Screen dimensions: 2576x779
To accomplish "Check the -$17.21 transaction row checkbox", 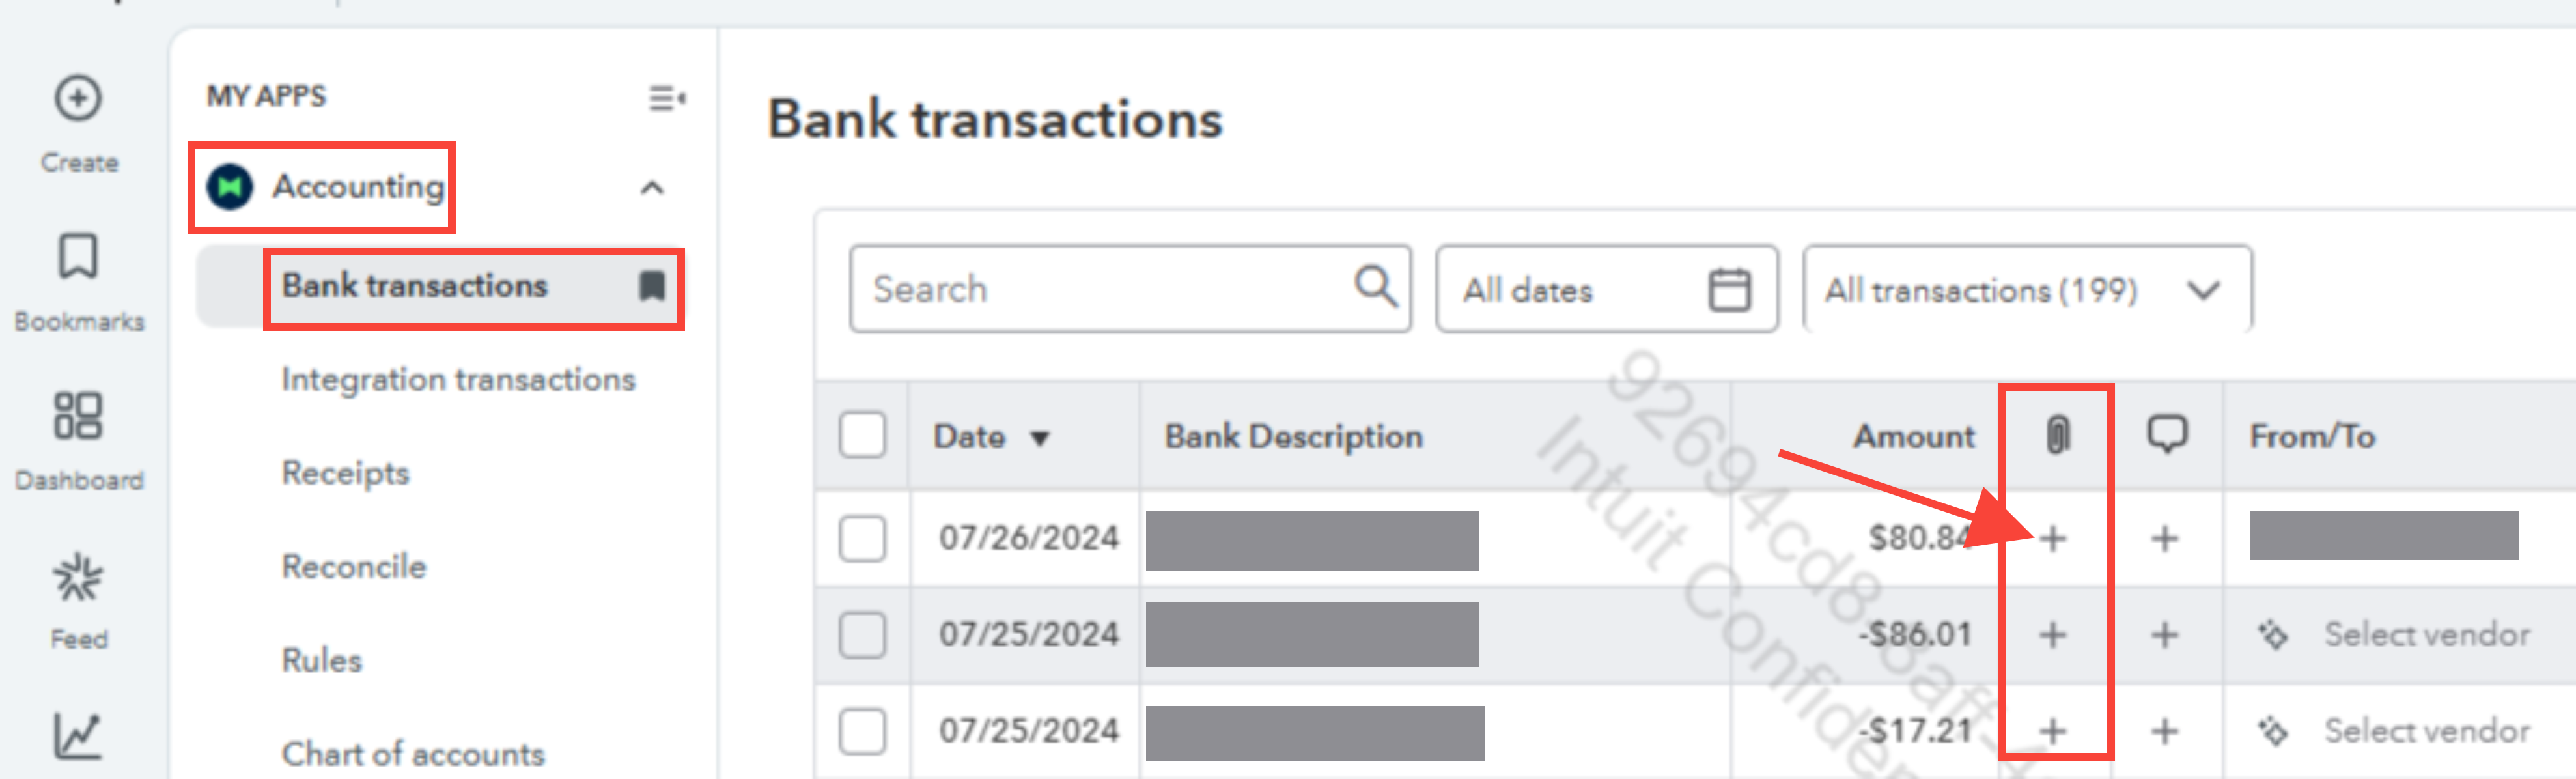I will [x=862, y=731].
